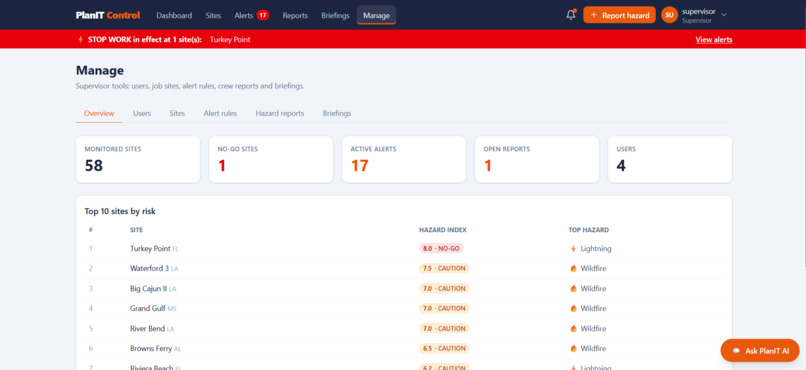
Task: Click the wildfire icon in the Waterford 3 row
Action: [574, 268]
